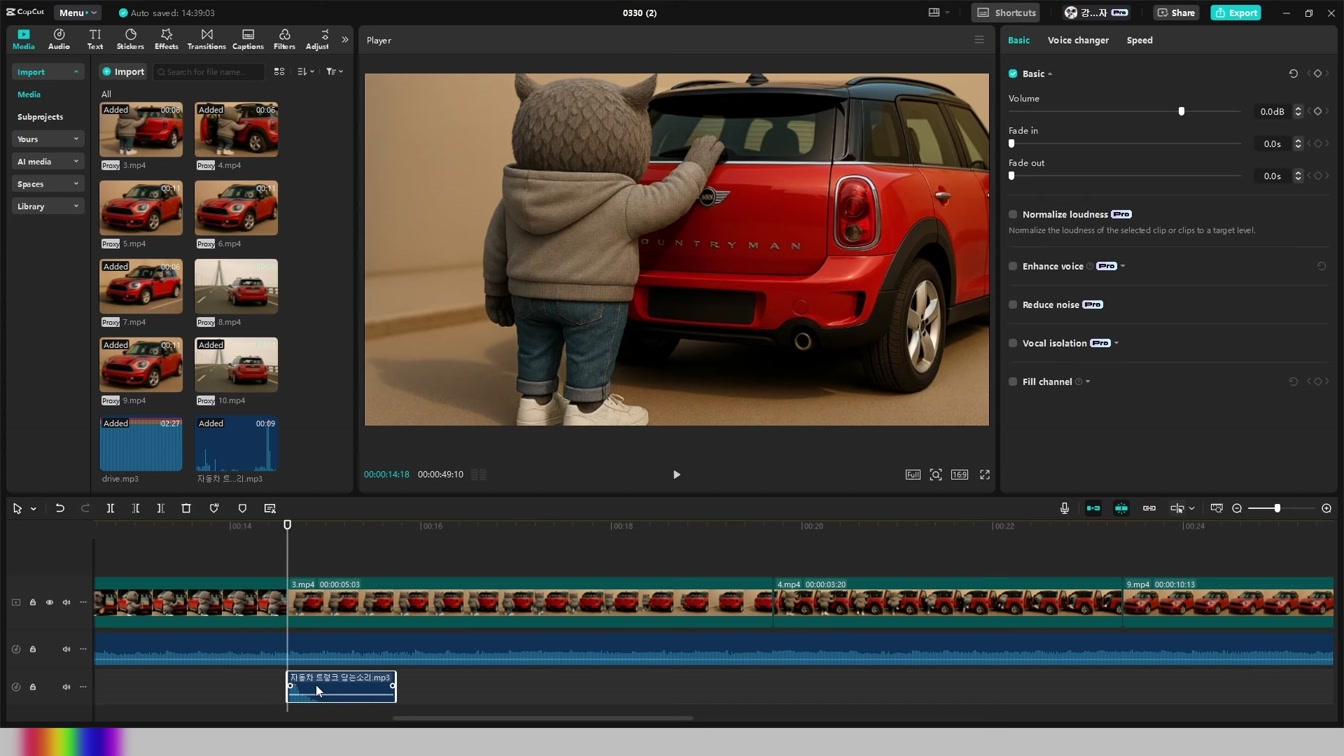1344x756 pixels.
Task: Switch to Speed tab
Action: (1139, 40)
